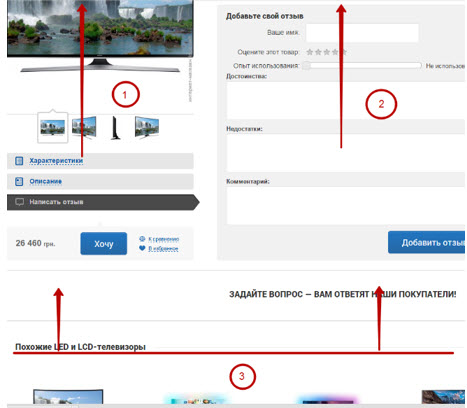Rate the product with the second star
This screenshot has height=408, width=467.
tap(318, 52)
